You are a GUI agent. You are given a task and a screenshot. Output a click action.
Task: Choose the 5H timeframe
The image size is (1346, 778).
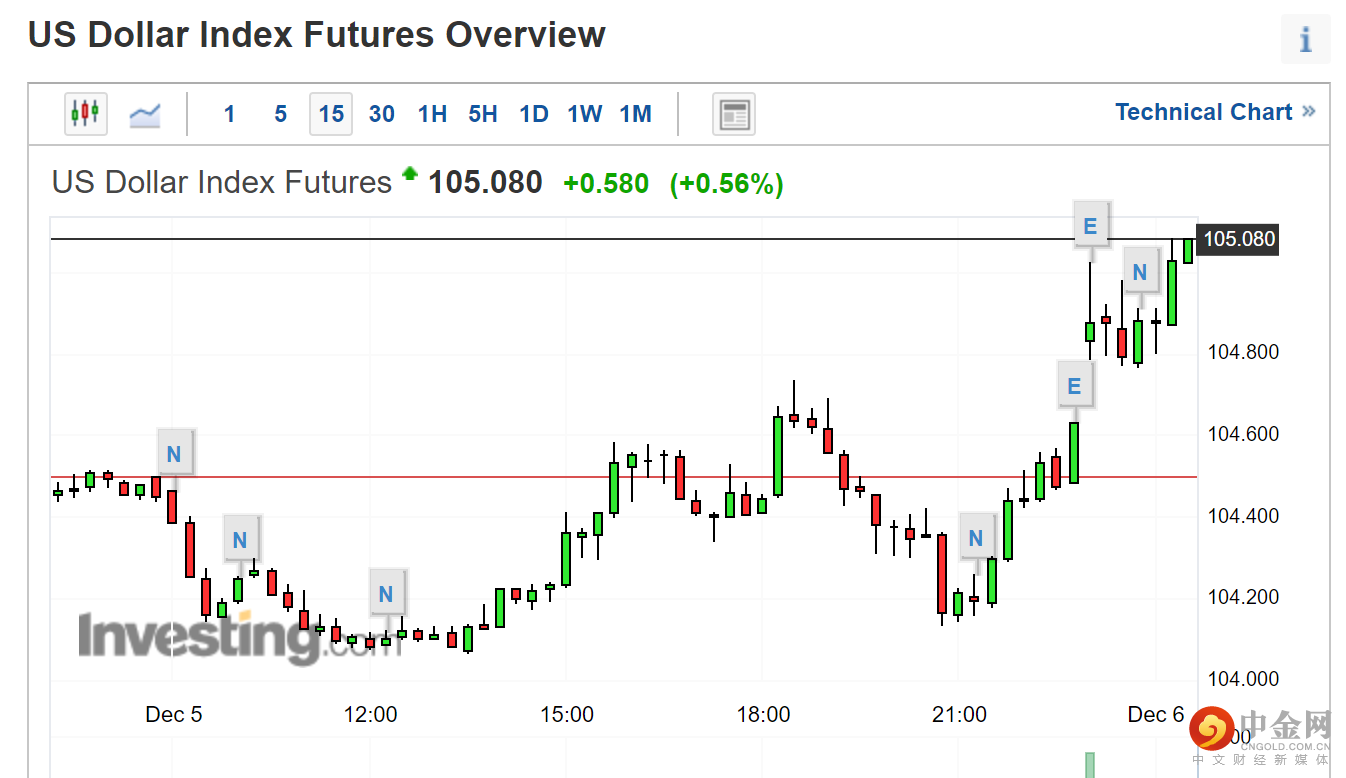tap(483, 114)
